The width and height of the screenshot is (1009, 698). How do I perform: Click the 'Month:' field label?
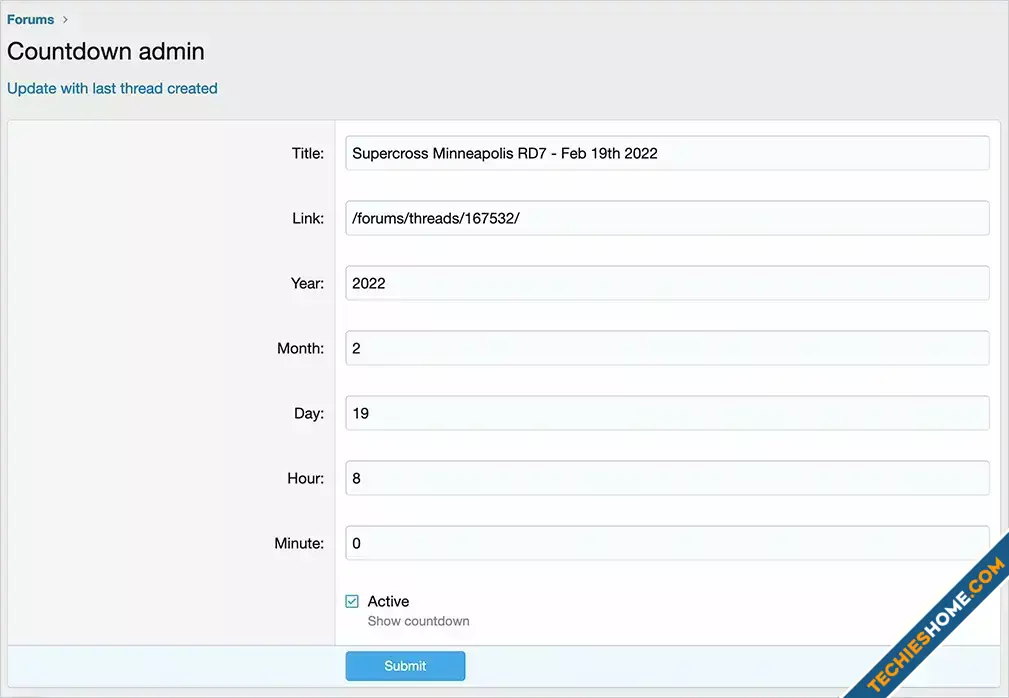[300, 348]
